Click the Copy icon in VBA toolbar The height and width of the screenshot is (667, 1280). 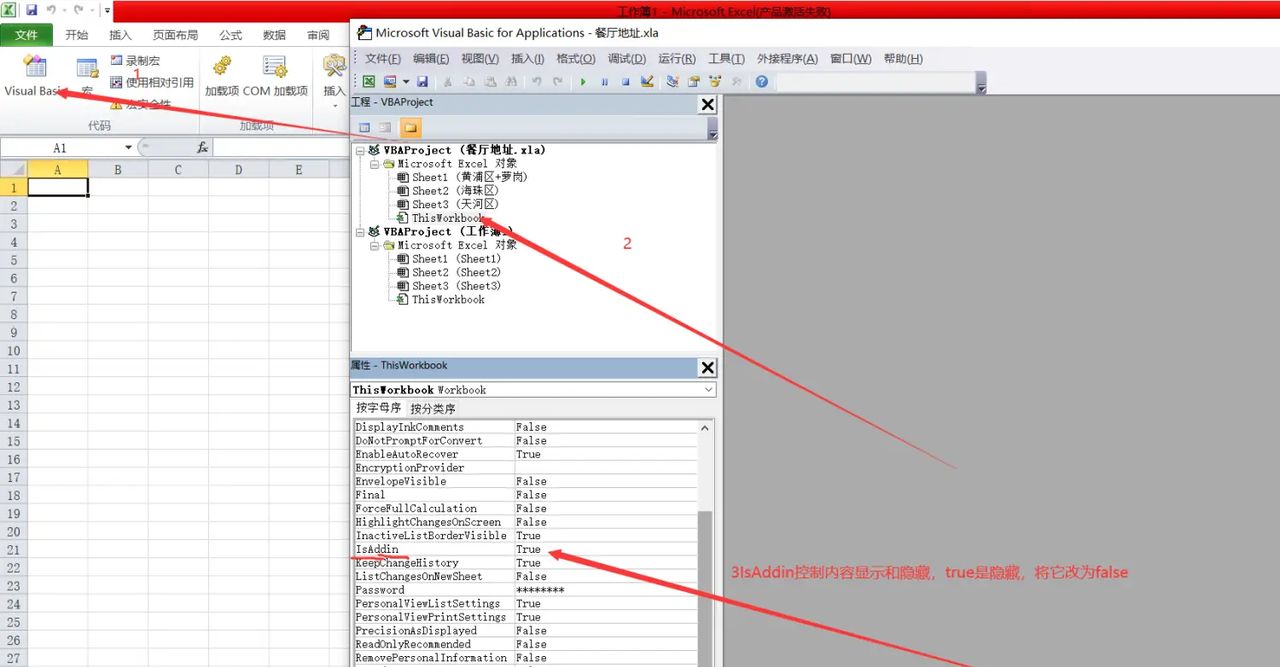469,82
